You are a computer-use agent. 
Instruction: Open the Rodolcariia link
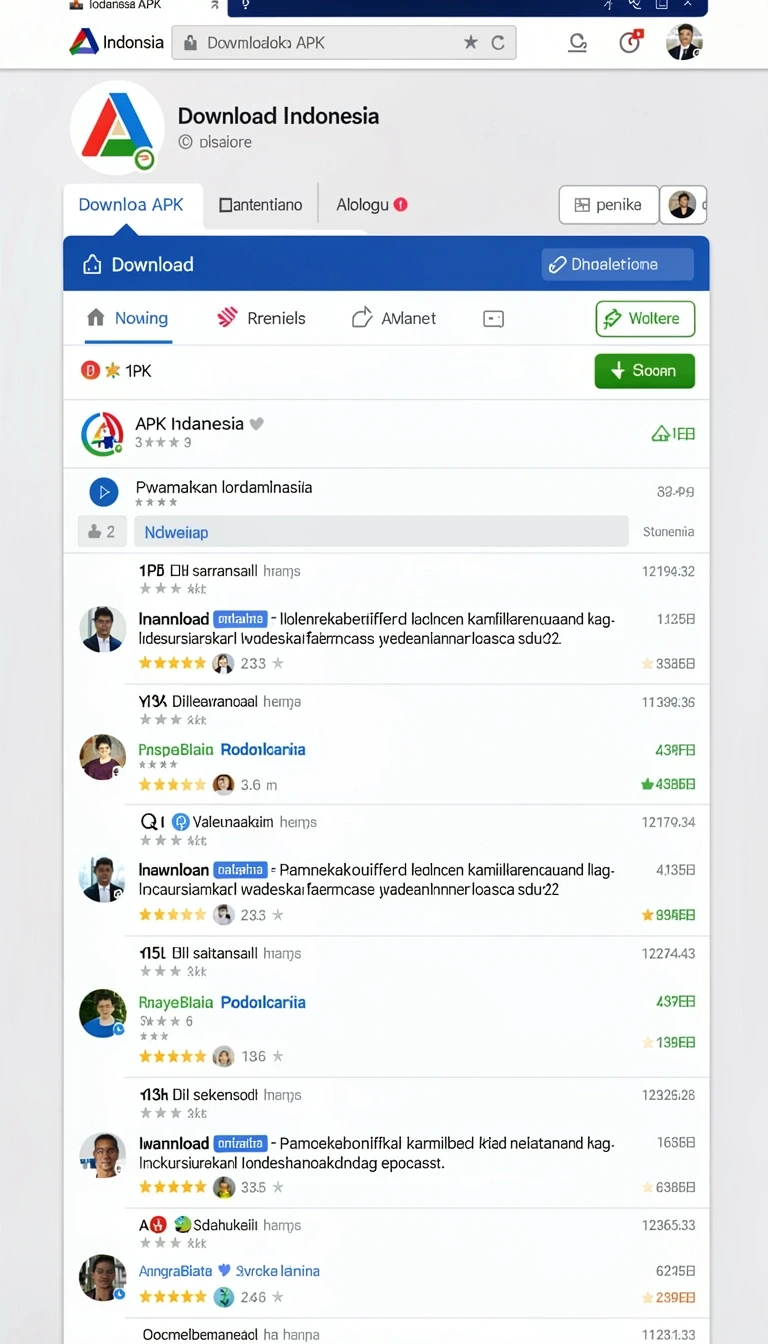coord(263,749)
